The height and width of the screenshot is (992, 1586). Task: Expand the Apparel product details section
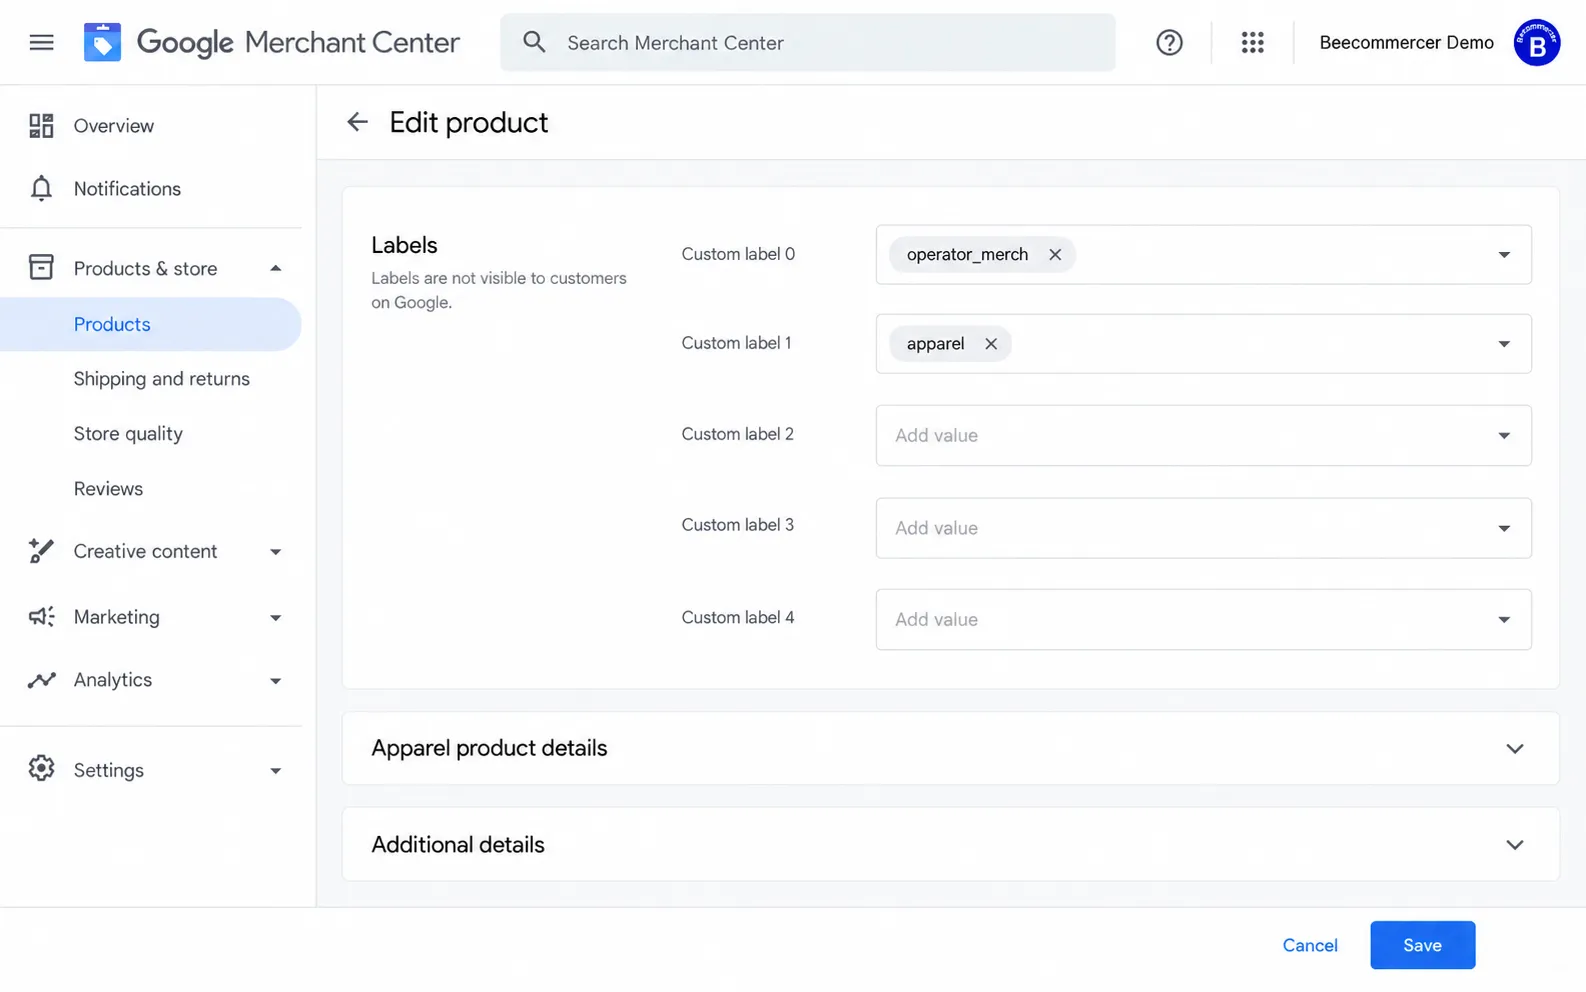(x=1515, y=748)
